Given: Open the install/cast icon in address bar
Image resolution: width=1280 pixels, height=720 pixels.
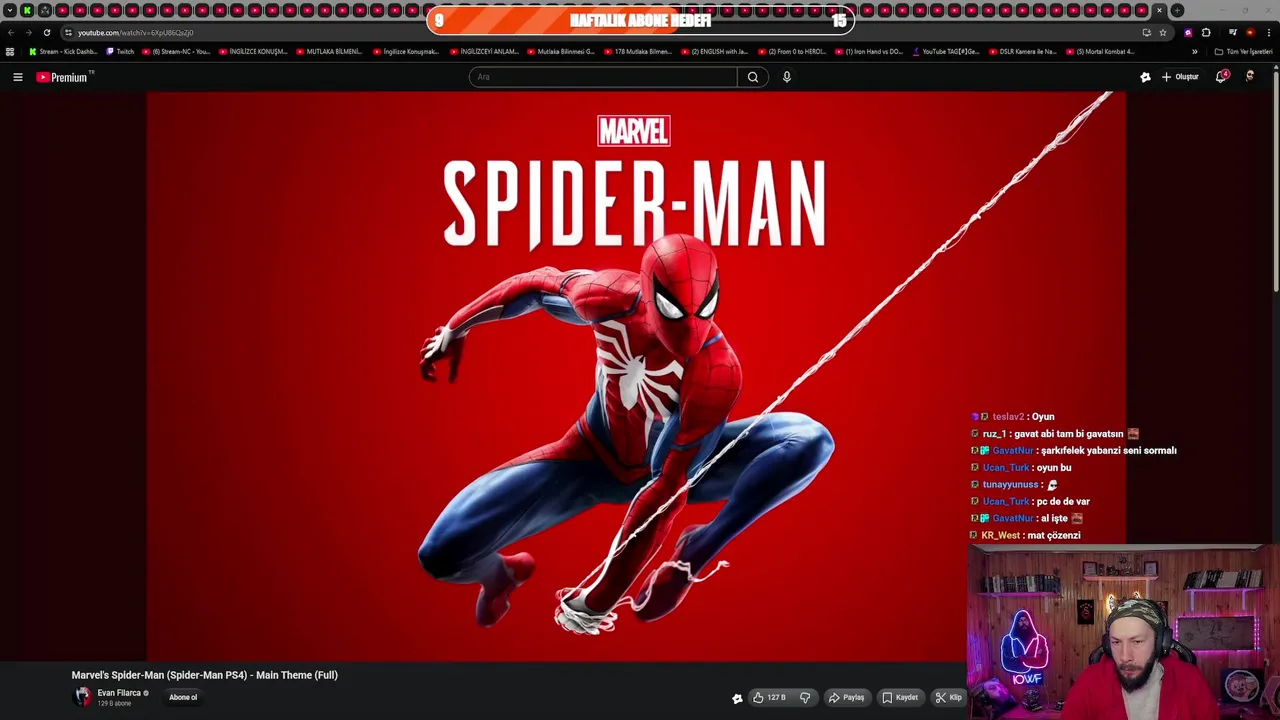Looking at the screenshot, I should point(1146,33).
